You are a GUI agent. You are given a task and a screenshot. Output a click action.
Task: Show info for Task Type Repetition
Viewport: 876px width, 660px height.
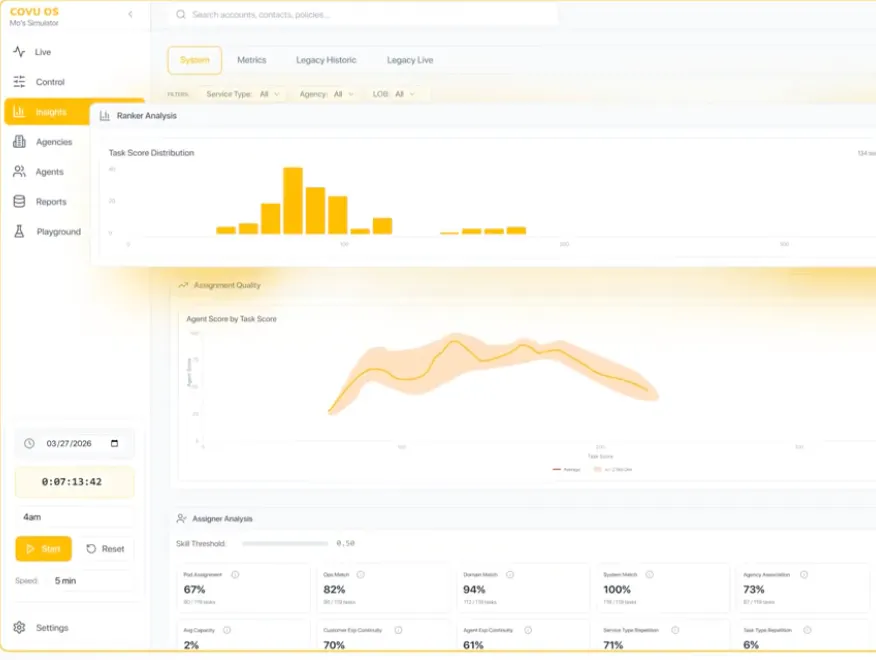(x=807, y=630)
